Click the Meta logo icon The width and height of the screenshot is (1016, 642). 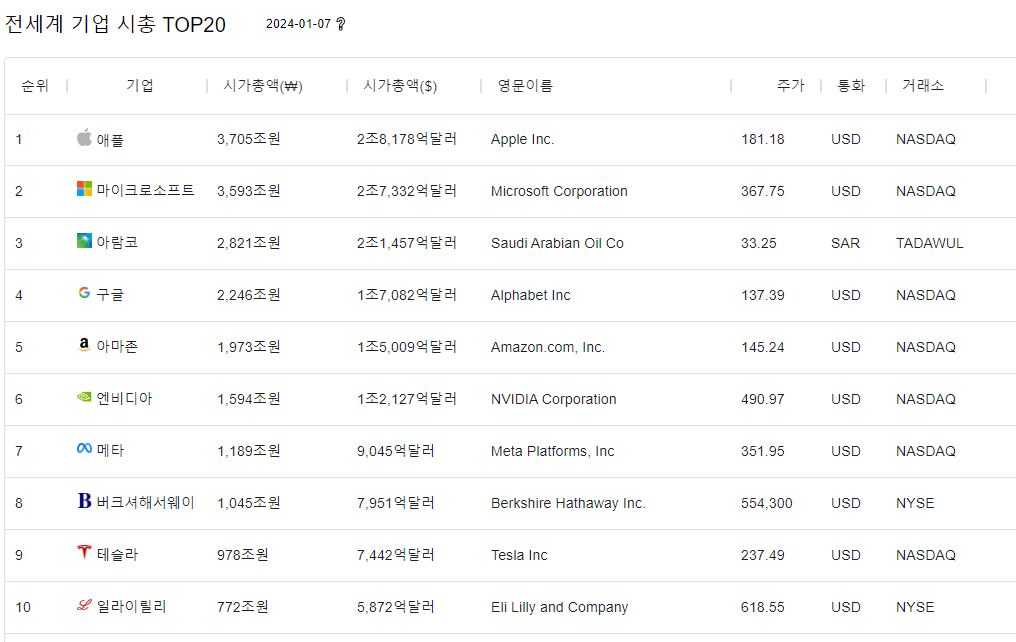point(84,448)
